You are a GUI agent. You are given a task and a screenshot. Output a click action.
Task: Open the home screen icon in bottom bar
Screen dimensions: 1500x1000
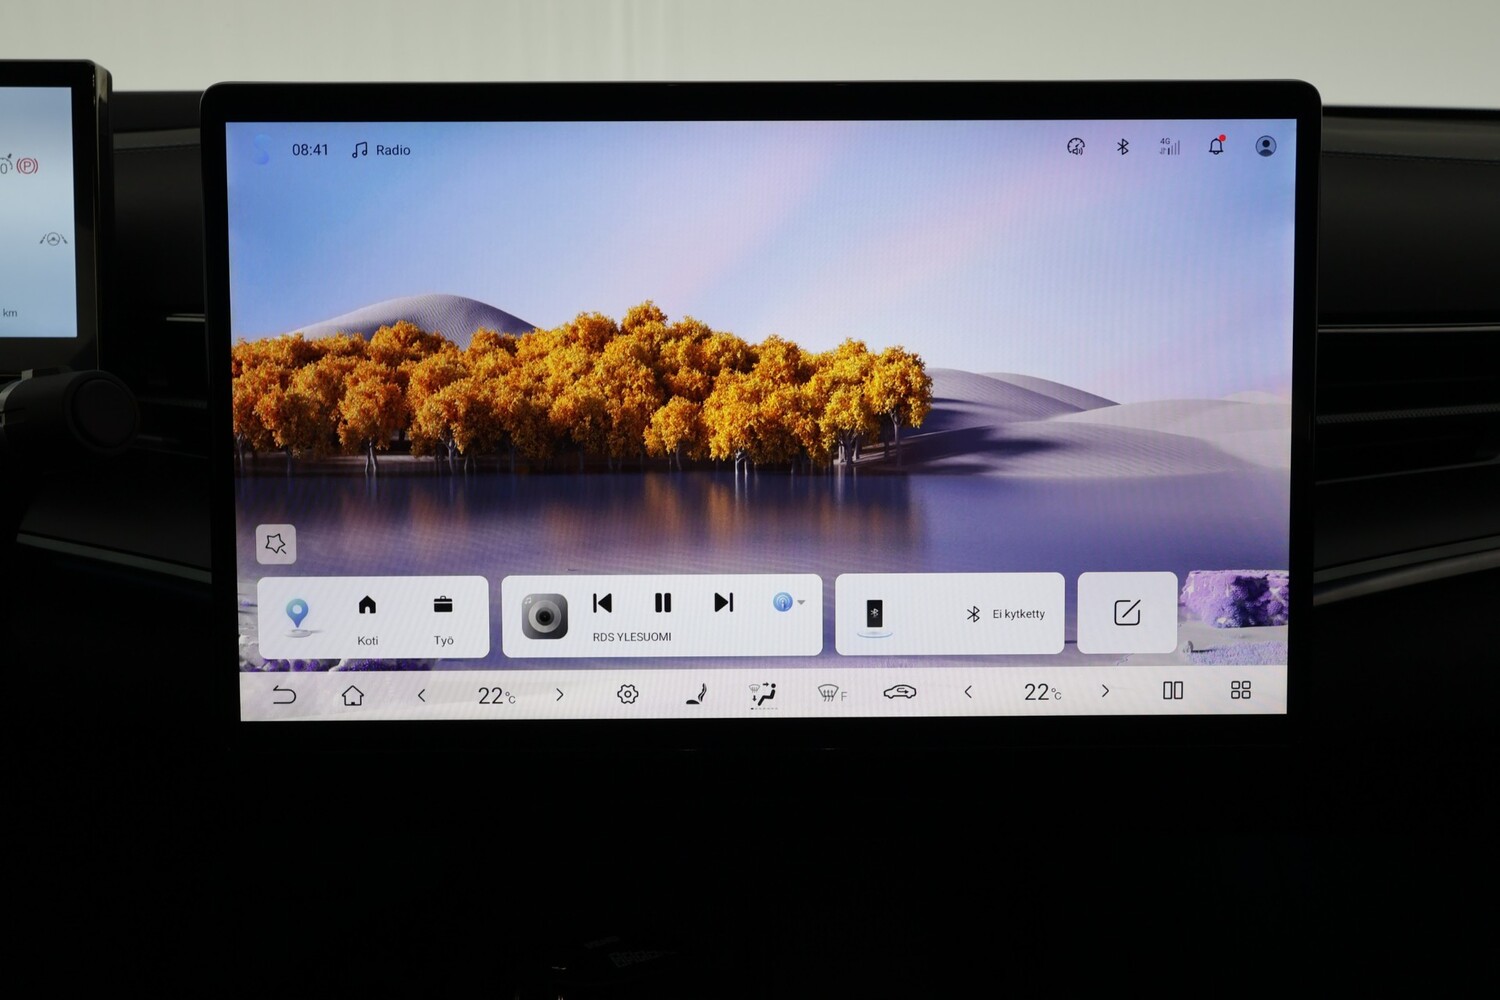352,695
